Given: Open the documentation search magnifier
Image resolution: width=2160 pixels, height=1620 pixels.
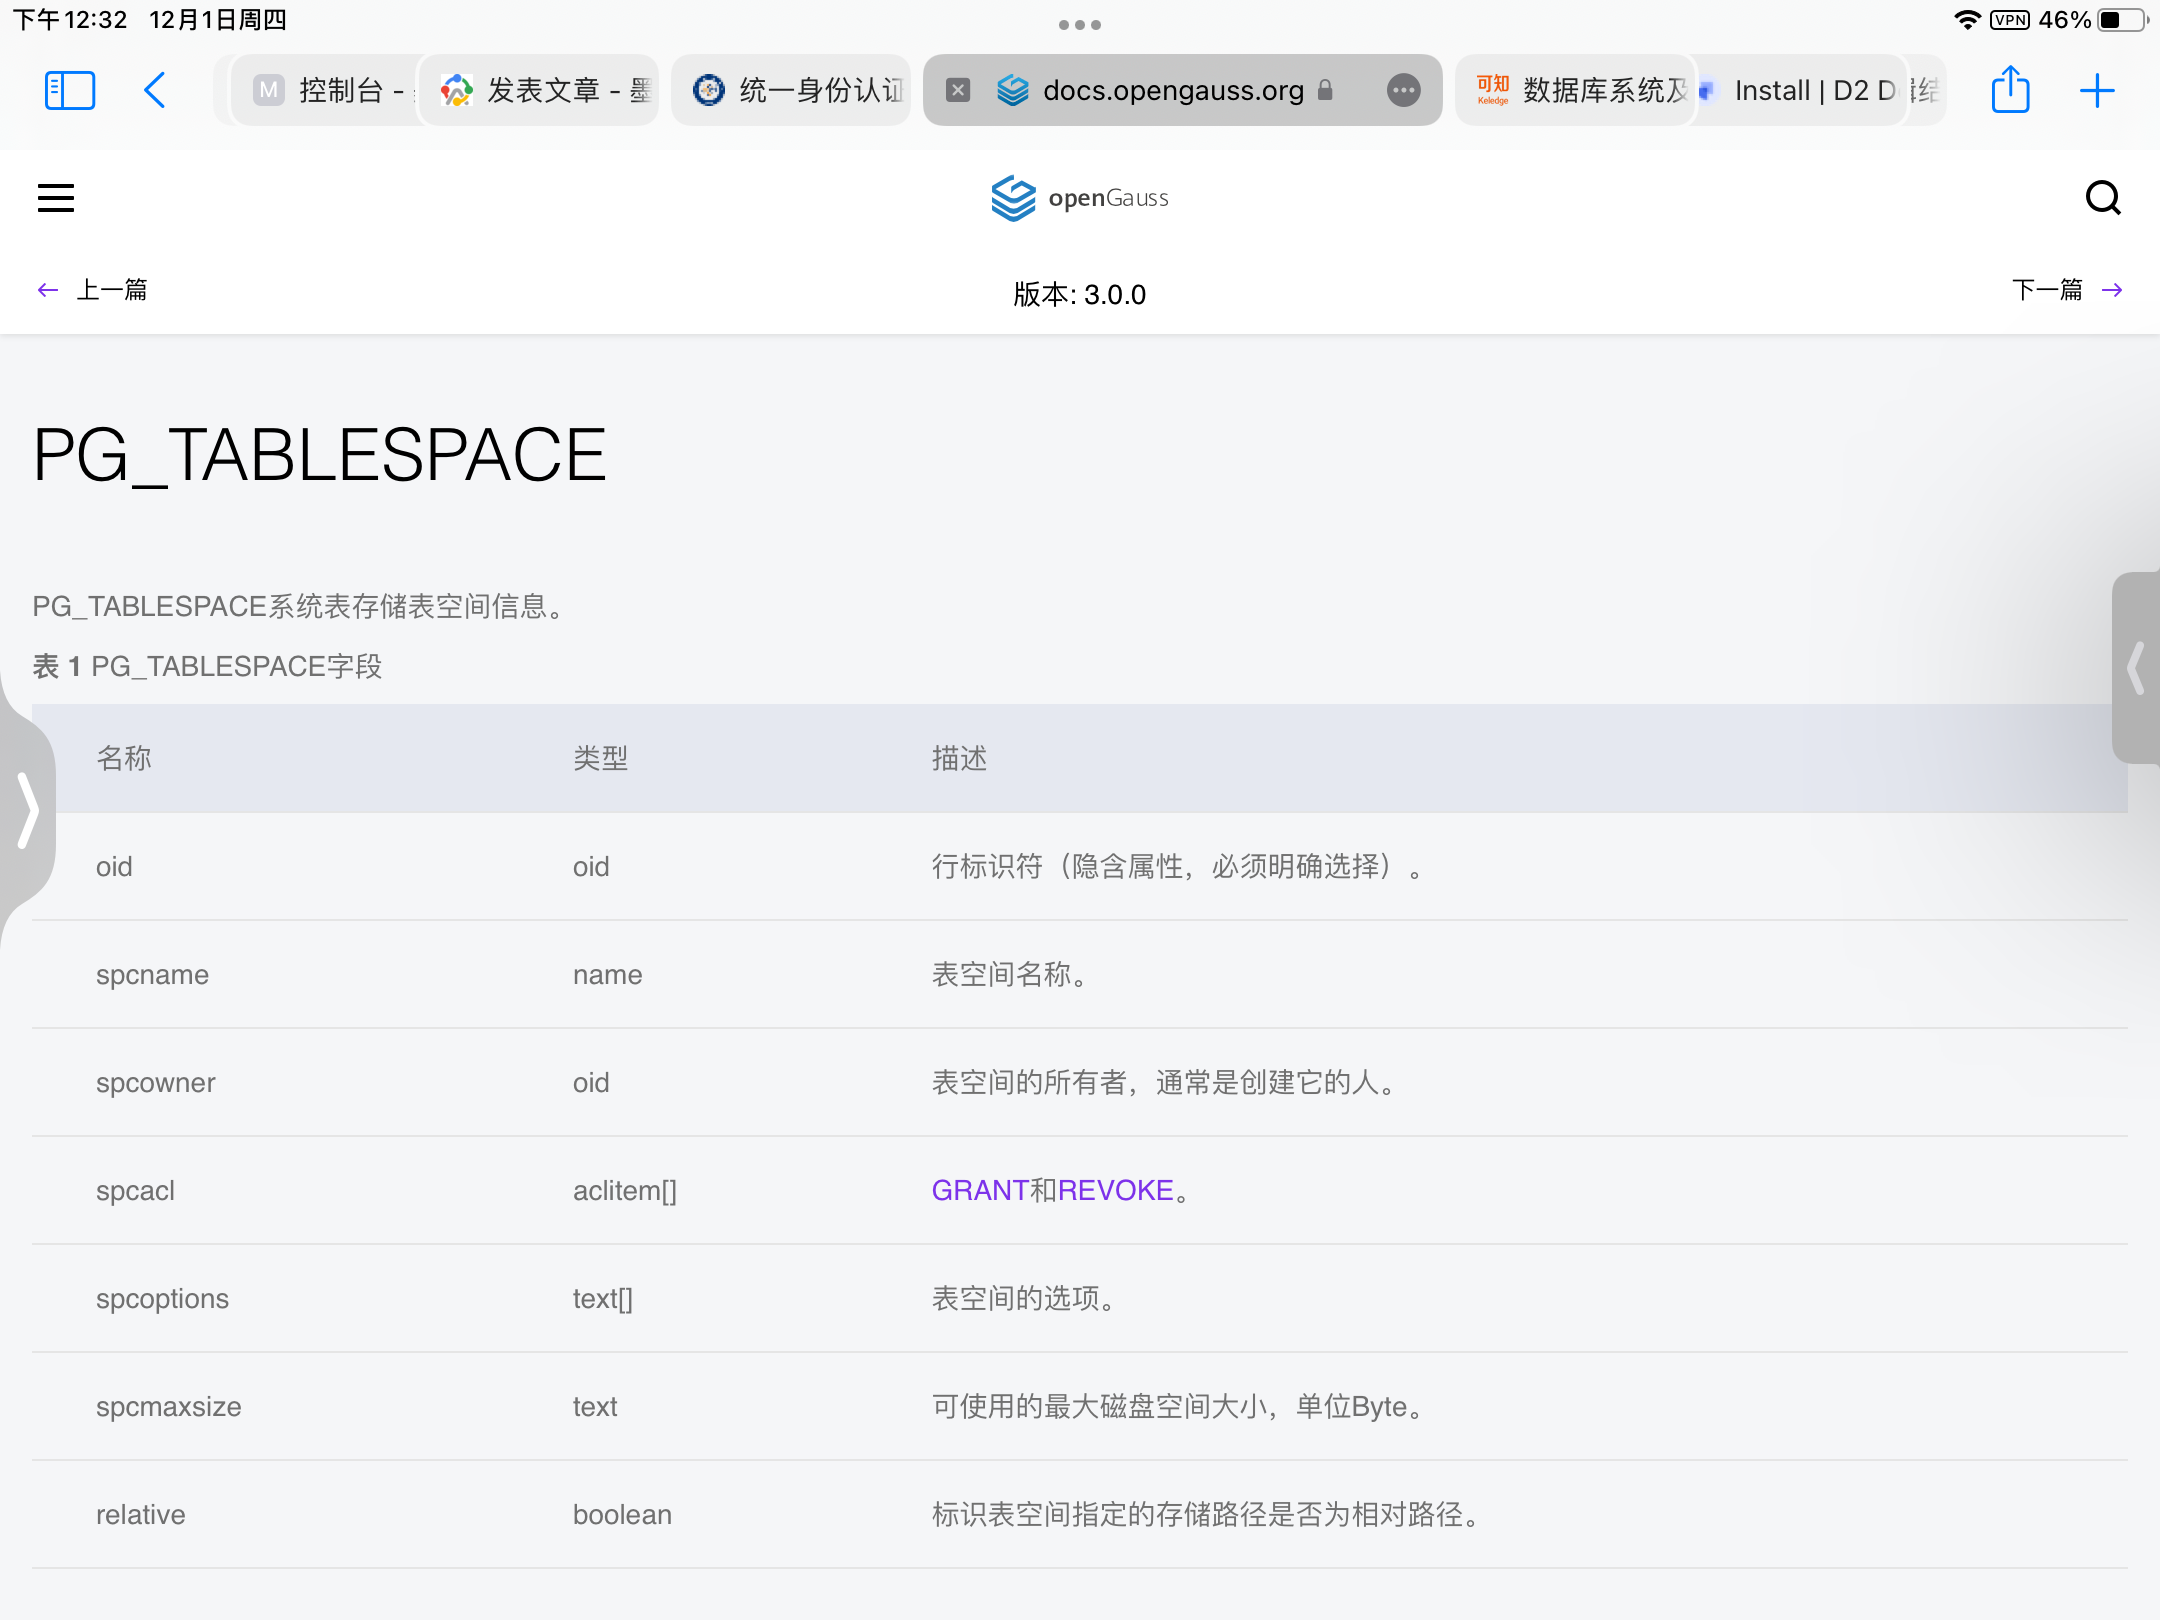Looking at the screenshot, I should pos(2104,197).
